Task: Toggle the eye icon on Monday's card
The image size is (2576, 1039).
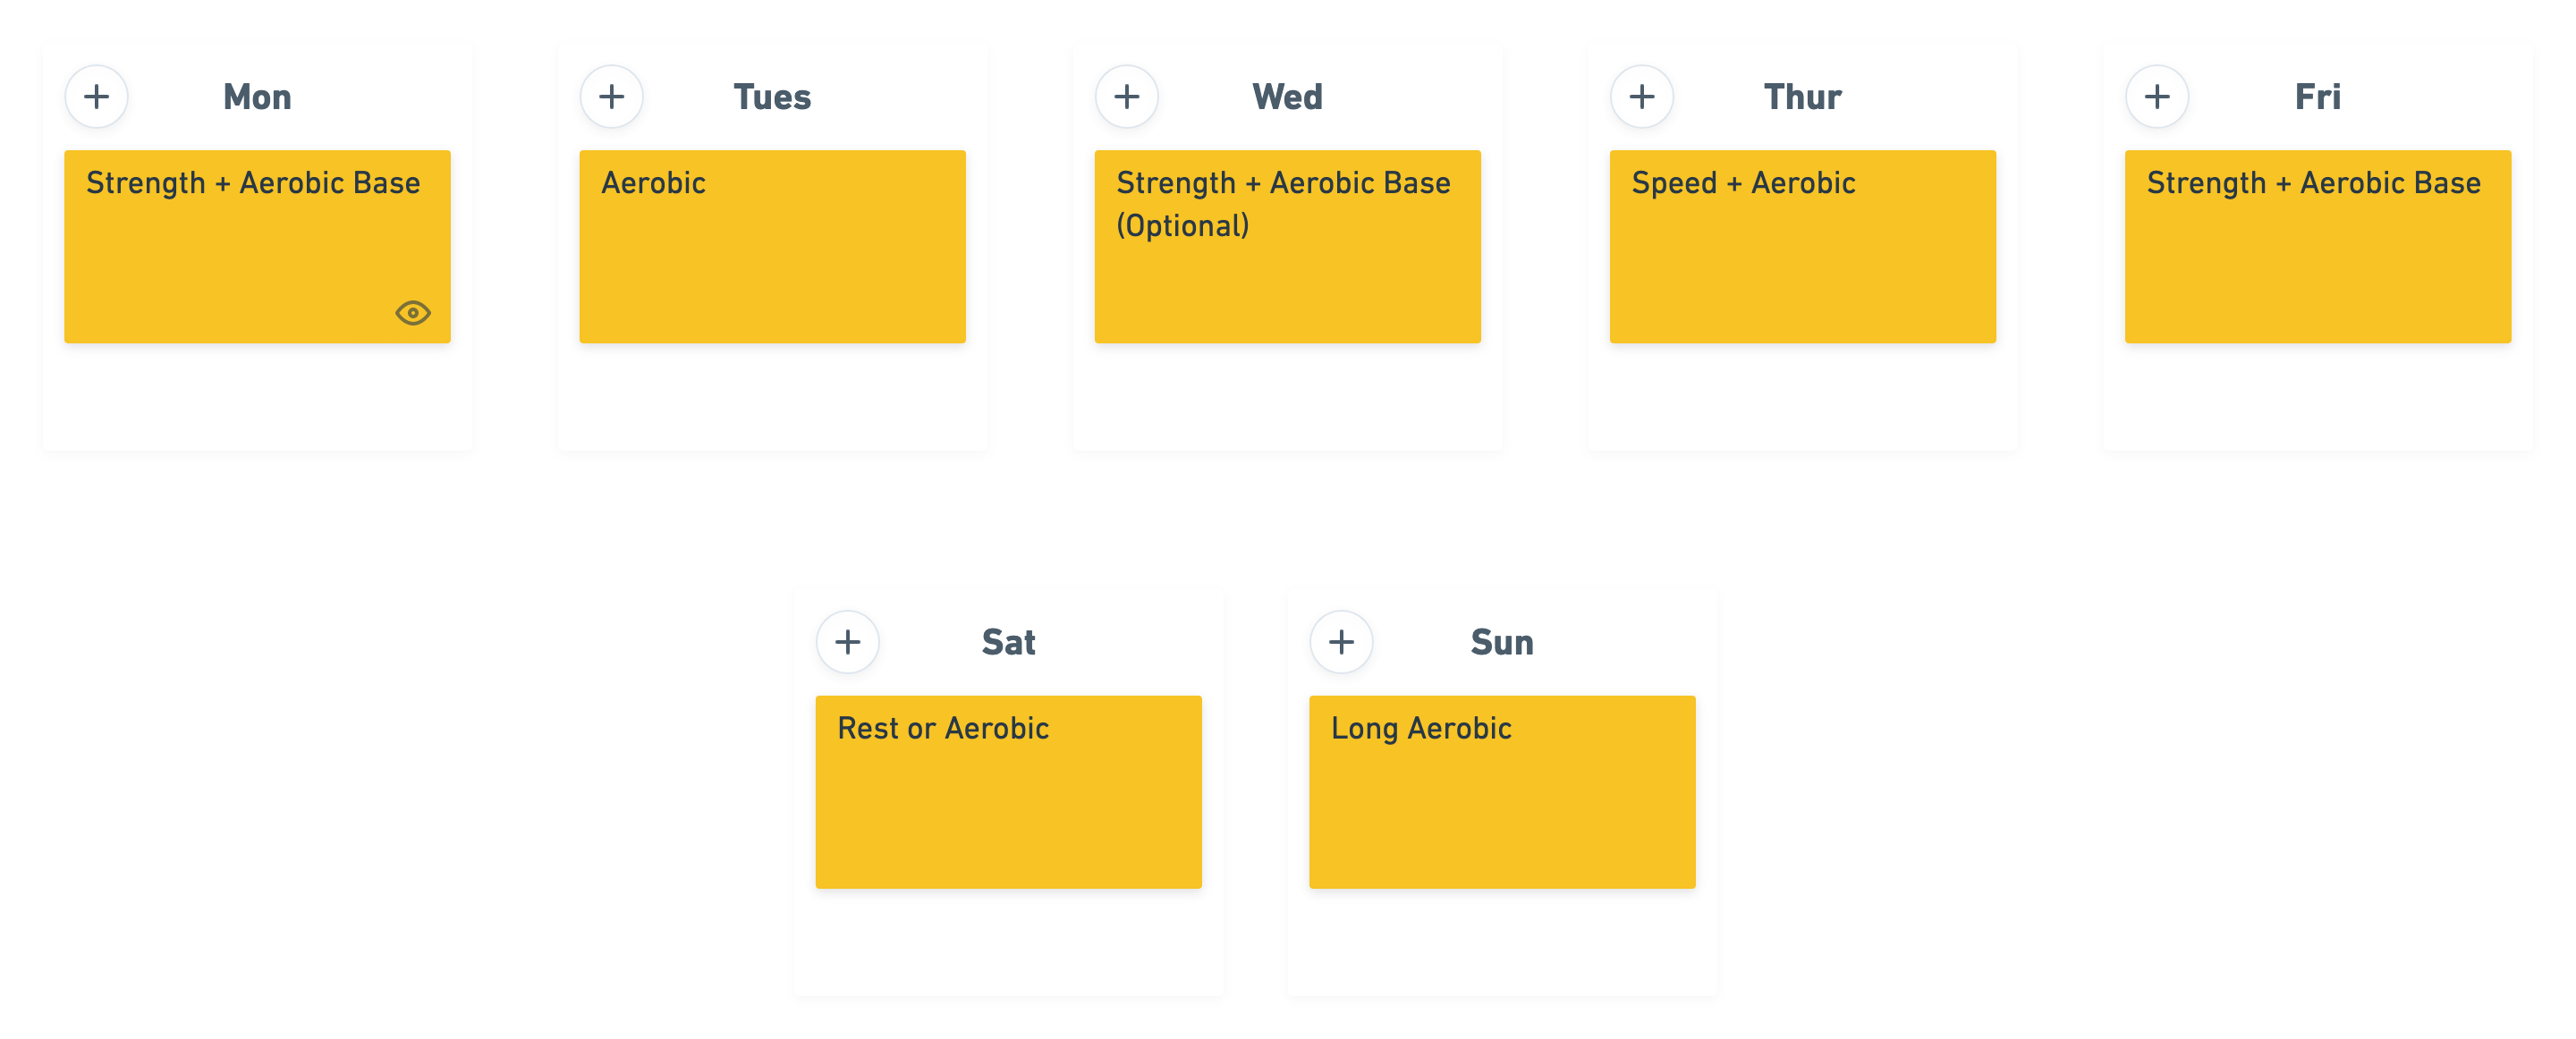Action: 412,313
